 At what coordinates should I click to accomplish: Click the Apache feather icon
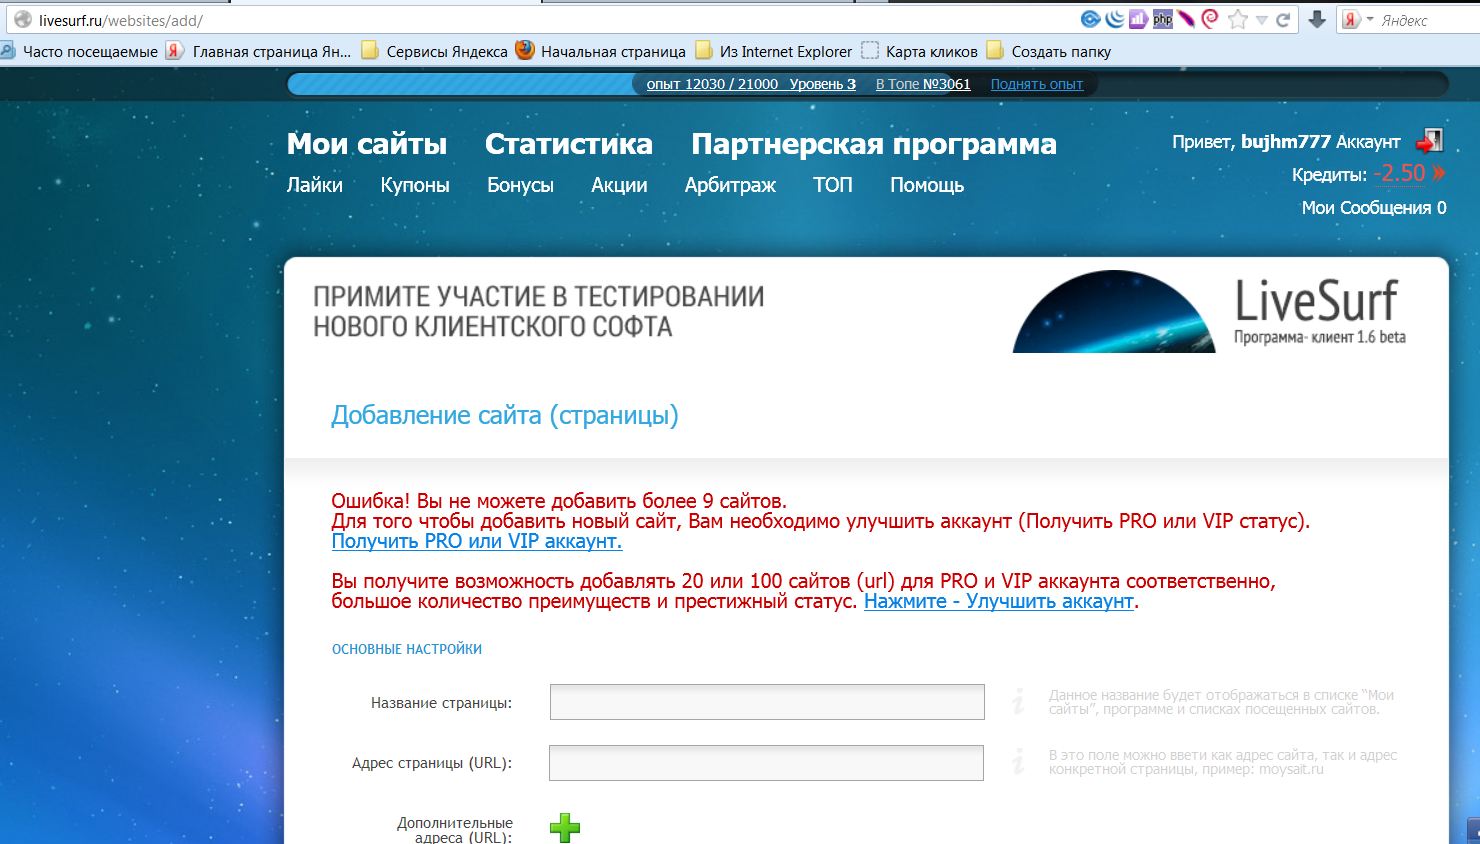pyautogui.click(x=1186, y=19)
